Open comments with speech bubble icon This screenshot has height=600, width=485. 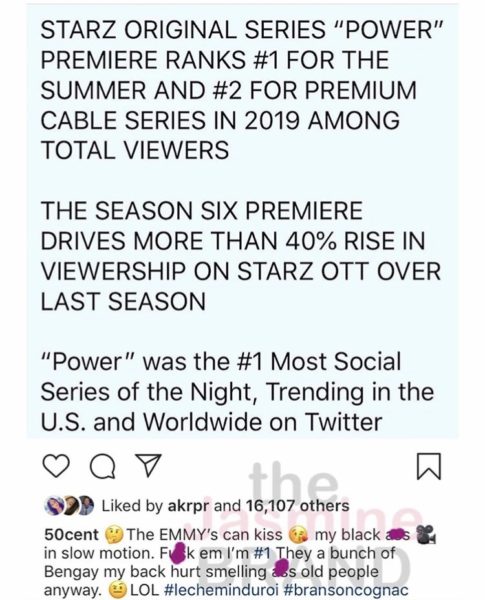coord(102,466)
